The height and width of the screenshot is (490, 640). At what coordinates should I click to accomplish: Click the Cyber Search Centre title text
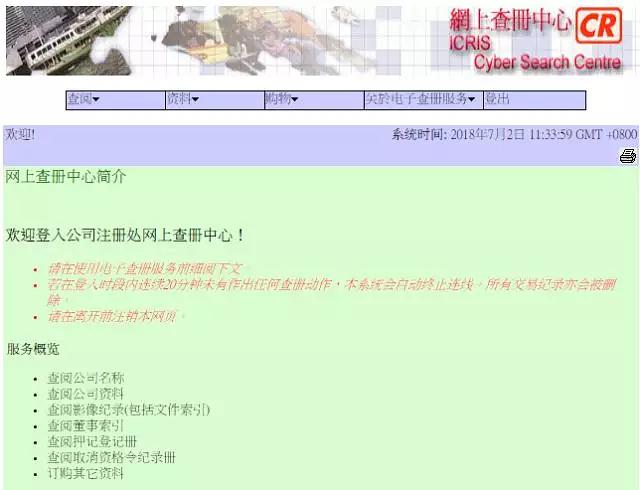(x=547, y=62)
